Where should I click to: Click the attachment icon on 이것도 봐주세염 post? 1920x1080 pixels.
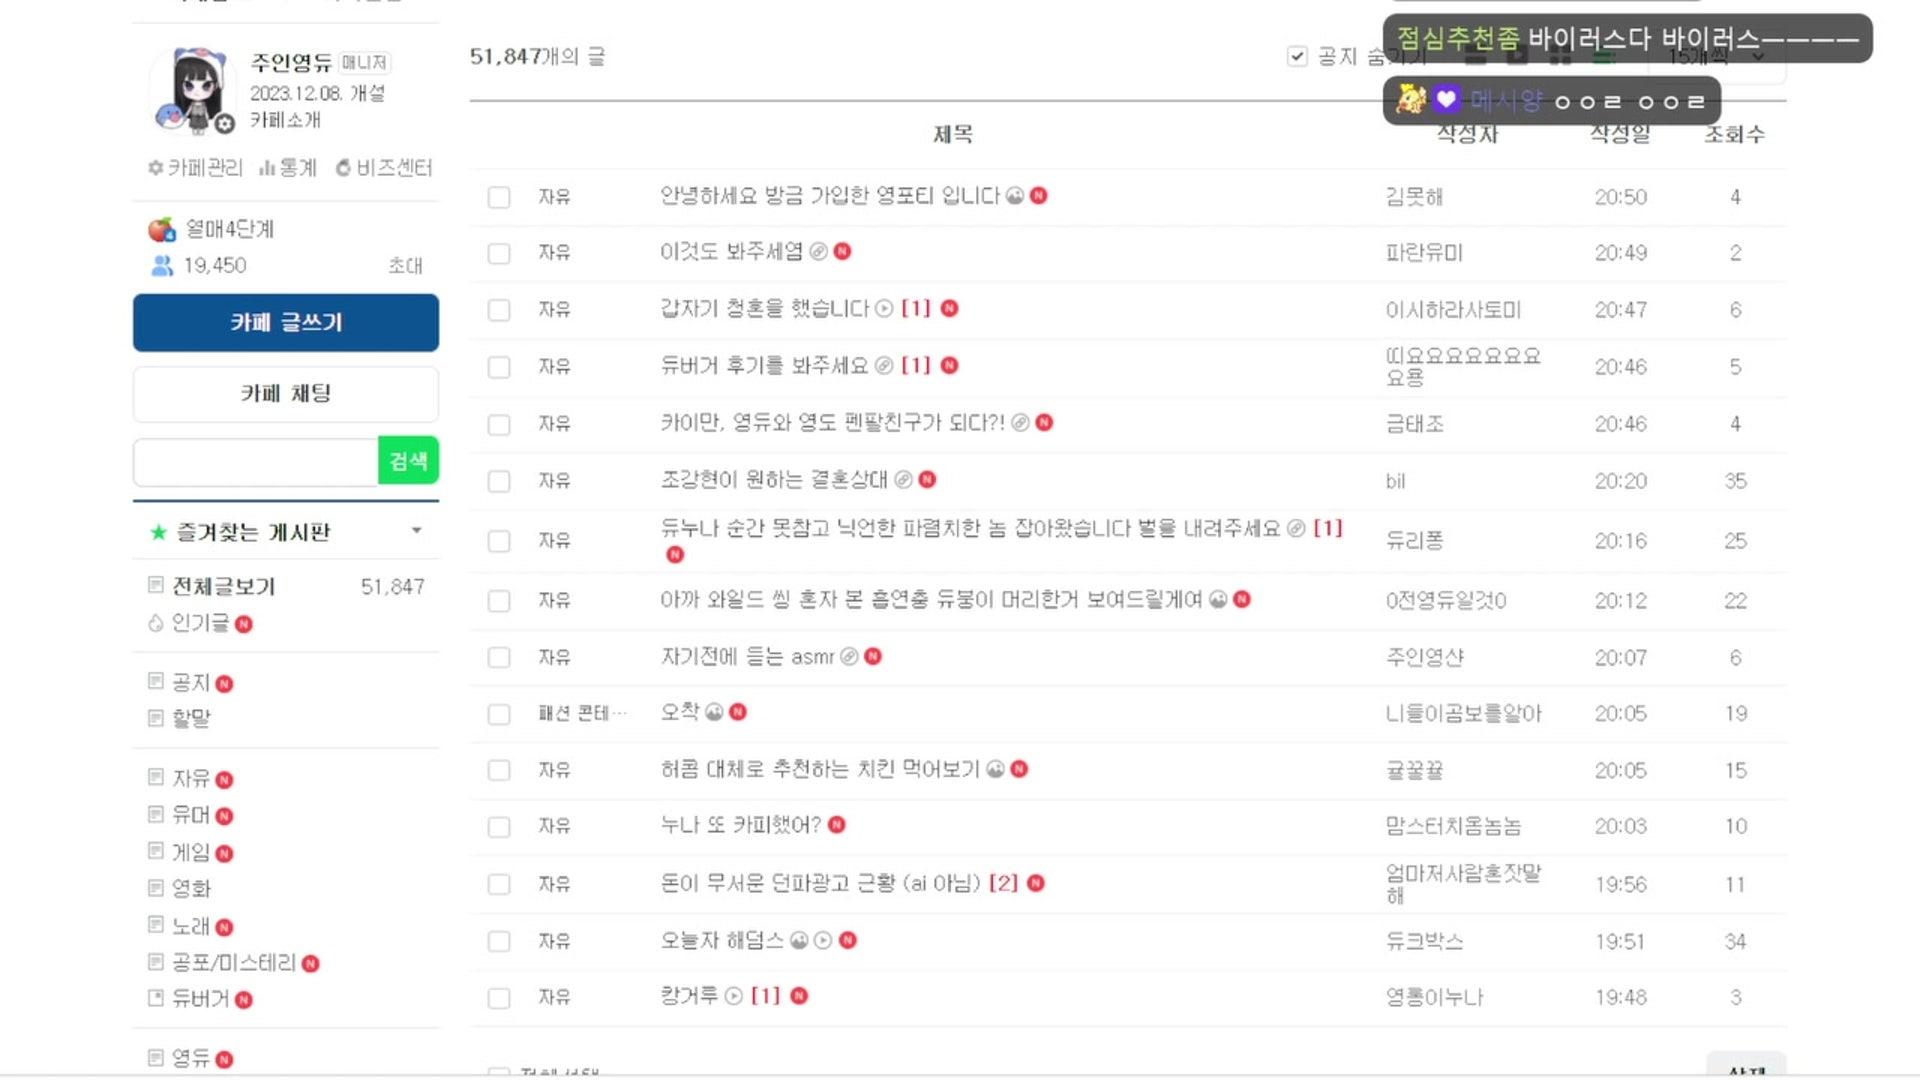(818, 251)
